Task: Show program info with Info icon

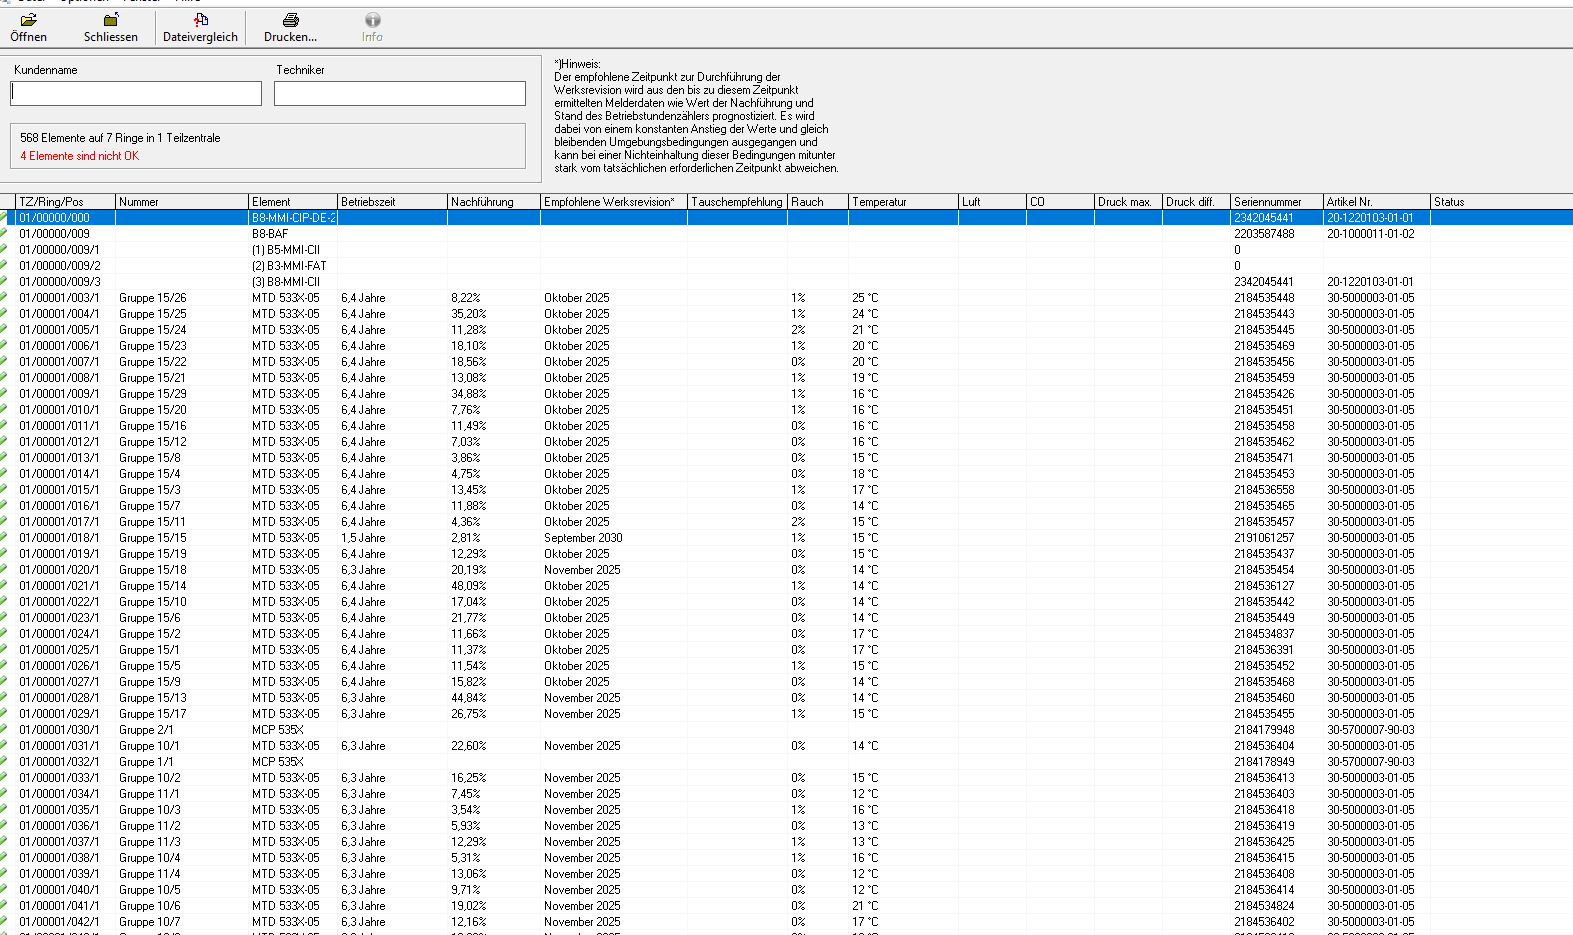Action: [372, 27]
